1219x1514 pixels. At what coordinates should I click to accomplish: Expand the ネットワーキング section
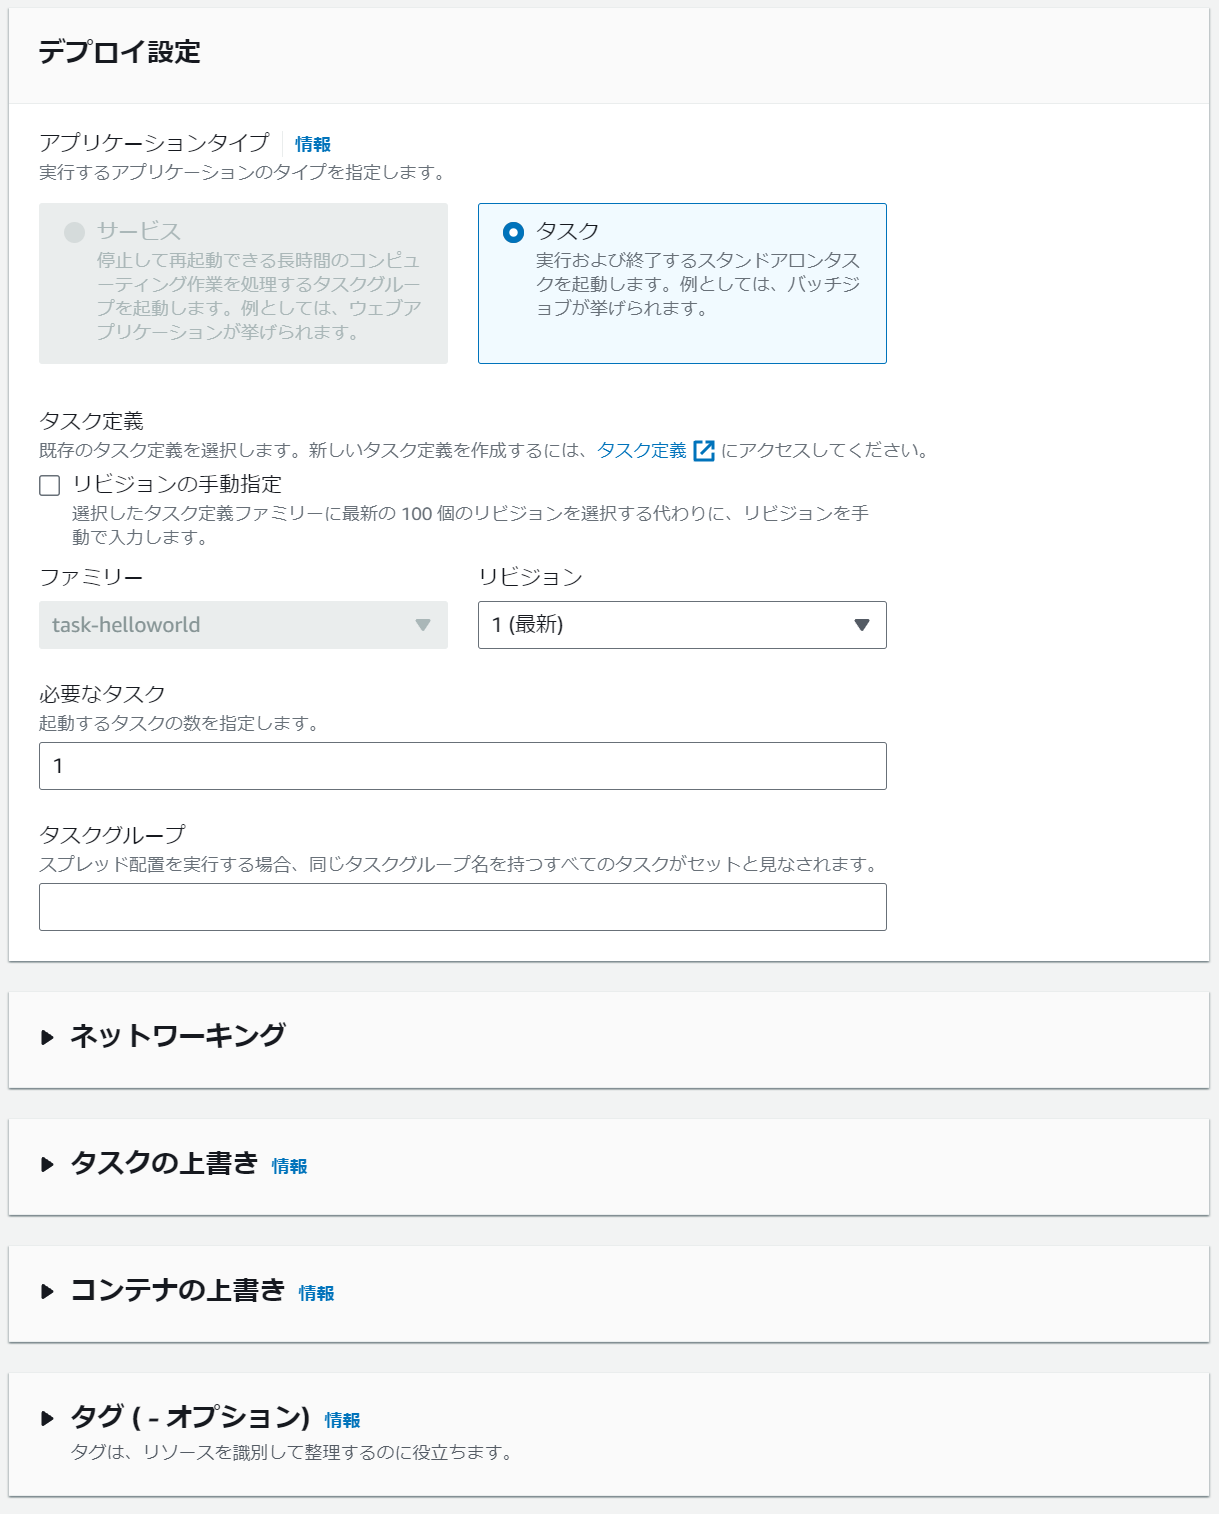pyautogui.click(x=47, y=1037)
